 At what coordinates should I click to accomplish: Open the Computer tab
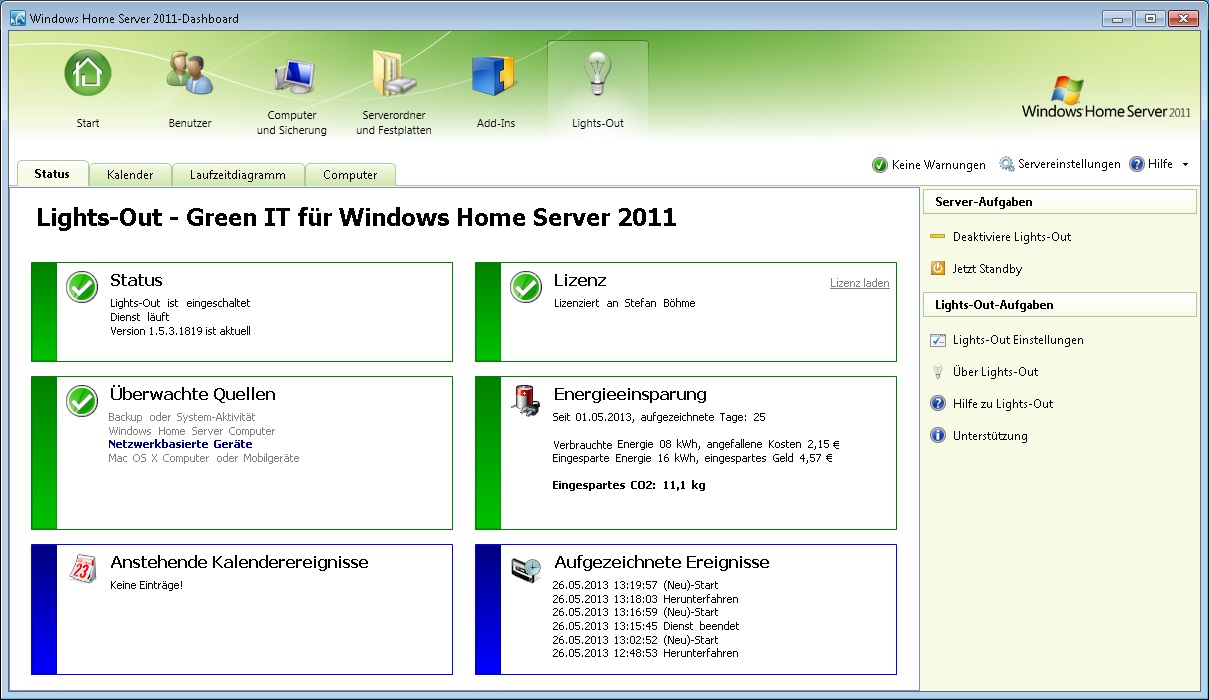350,175
